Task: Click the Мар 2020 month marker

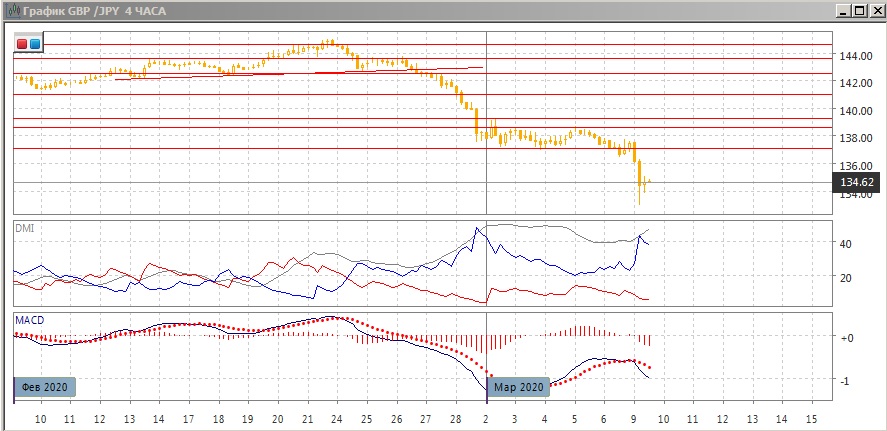Action: [x=519, y=387]
